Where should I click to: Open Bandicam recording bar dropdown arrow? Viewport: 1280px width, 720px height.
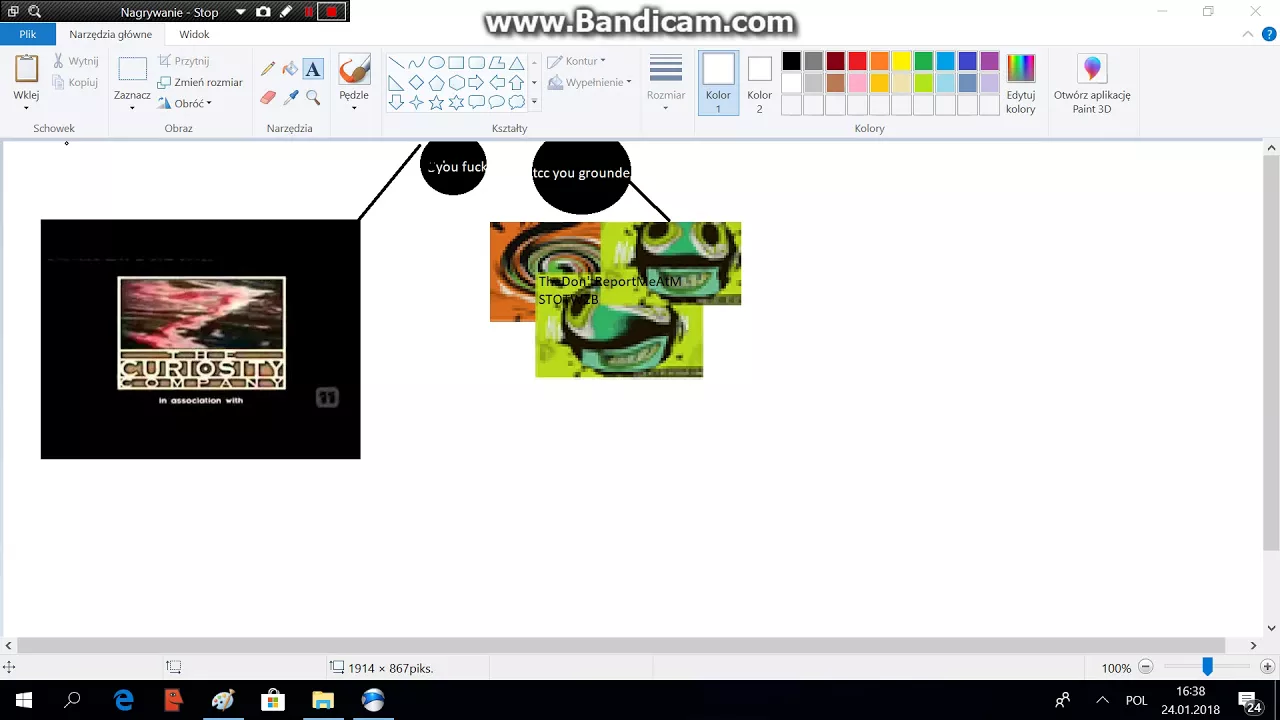(241, 13)
